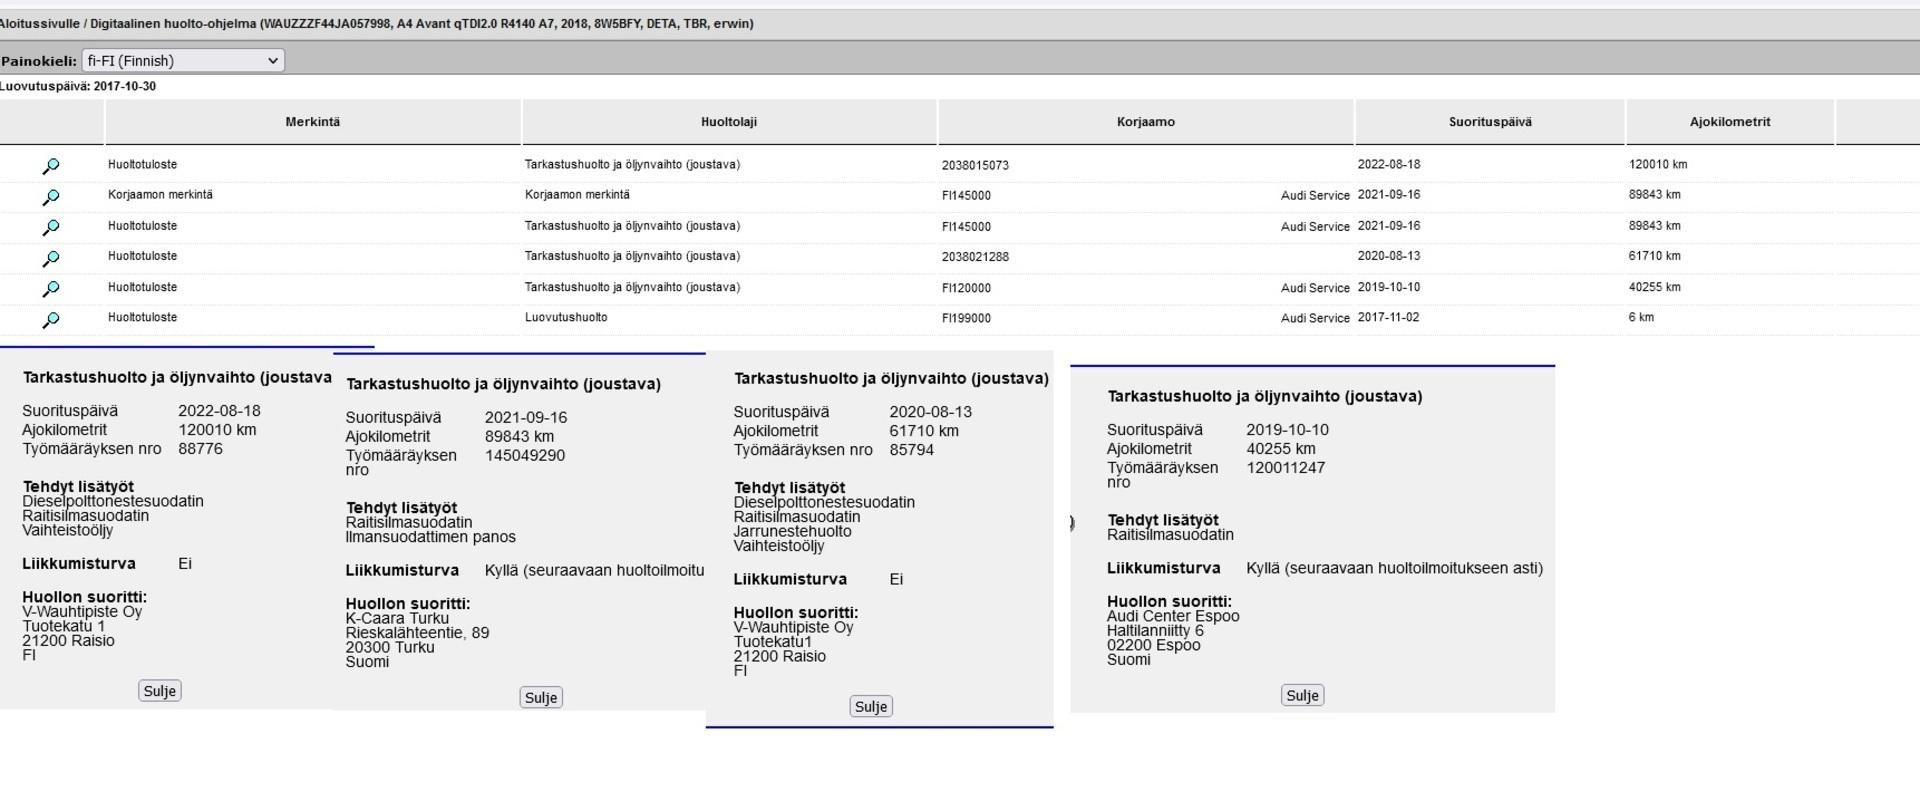The image size is (1920, 811).
Task: Click work order number 88776
Action: (x=200, y=449)
